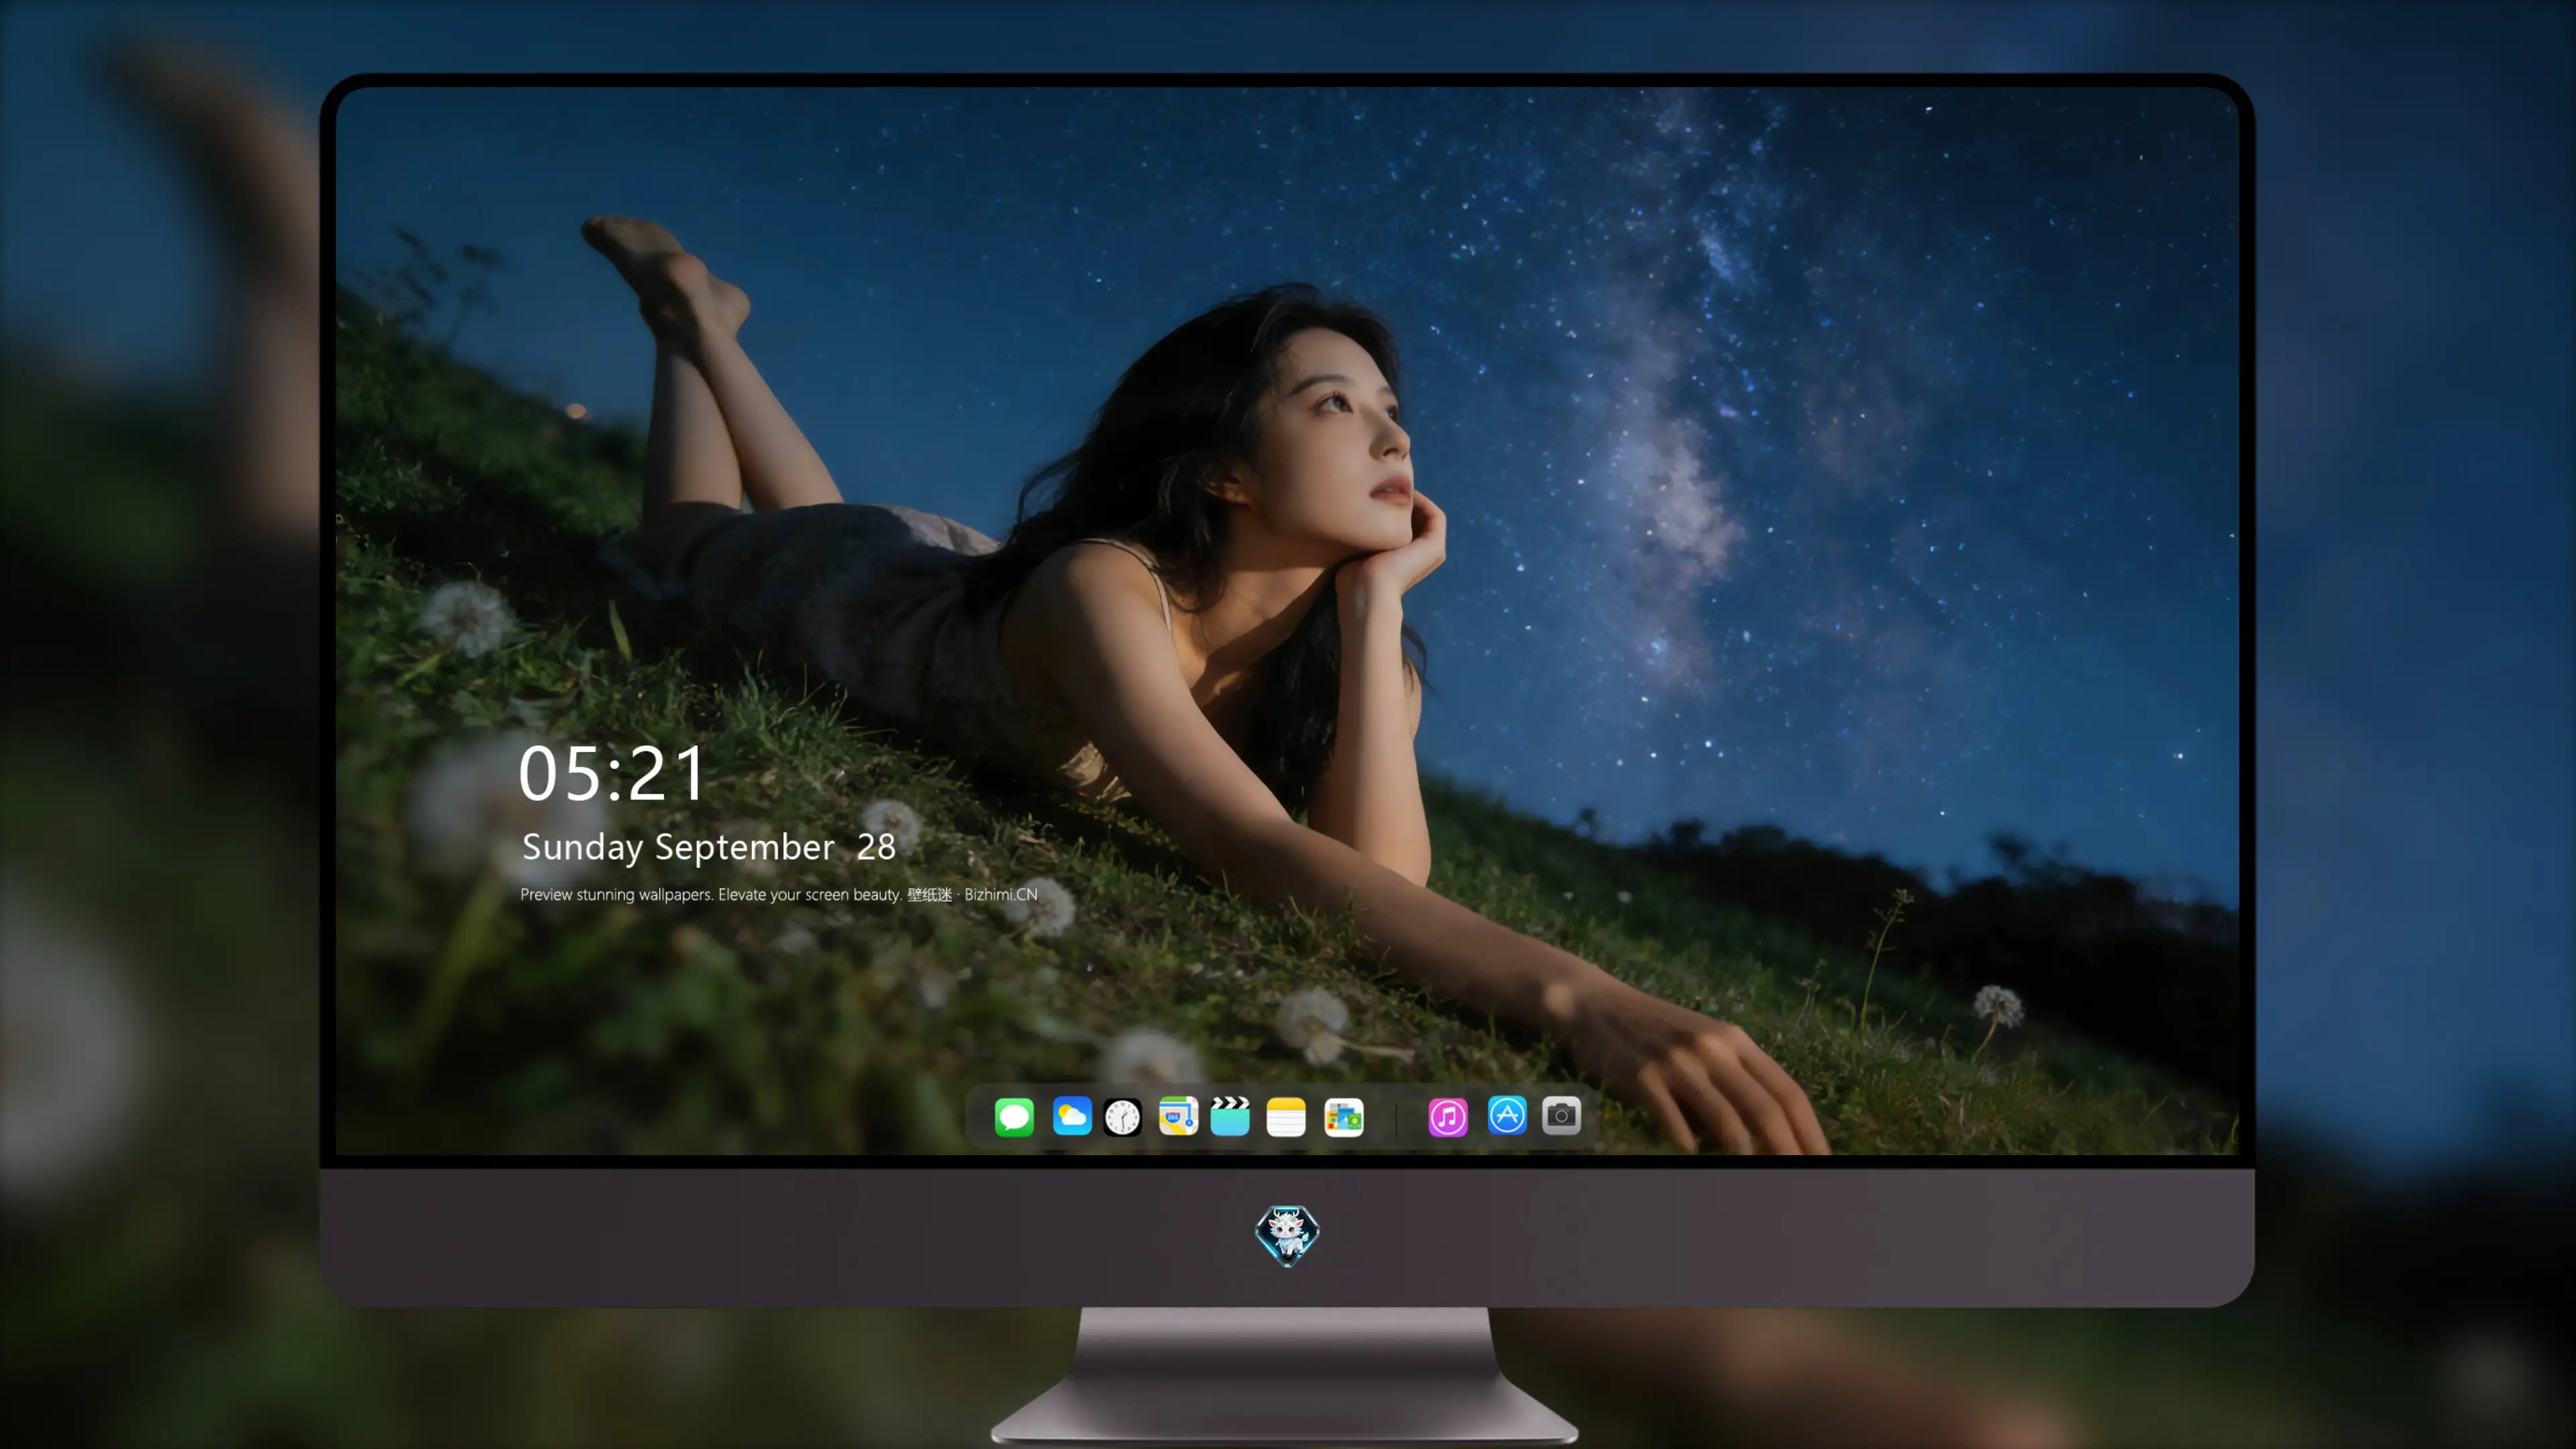Viewport: 2576px width, 1449px height.
Task: Open the Camera app in the dock
Action: click(x=1561, y=1116)
